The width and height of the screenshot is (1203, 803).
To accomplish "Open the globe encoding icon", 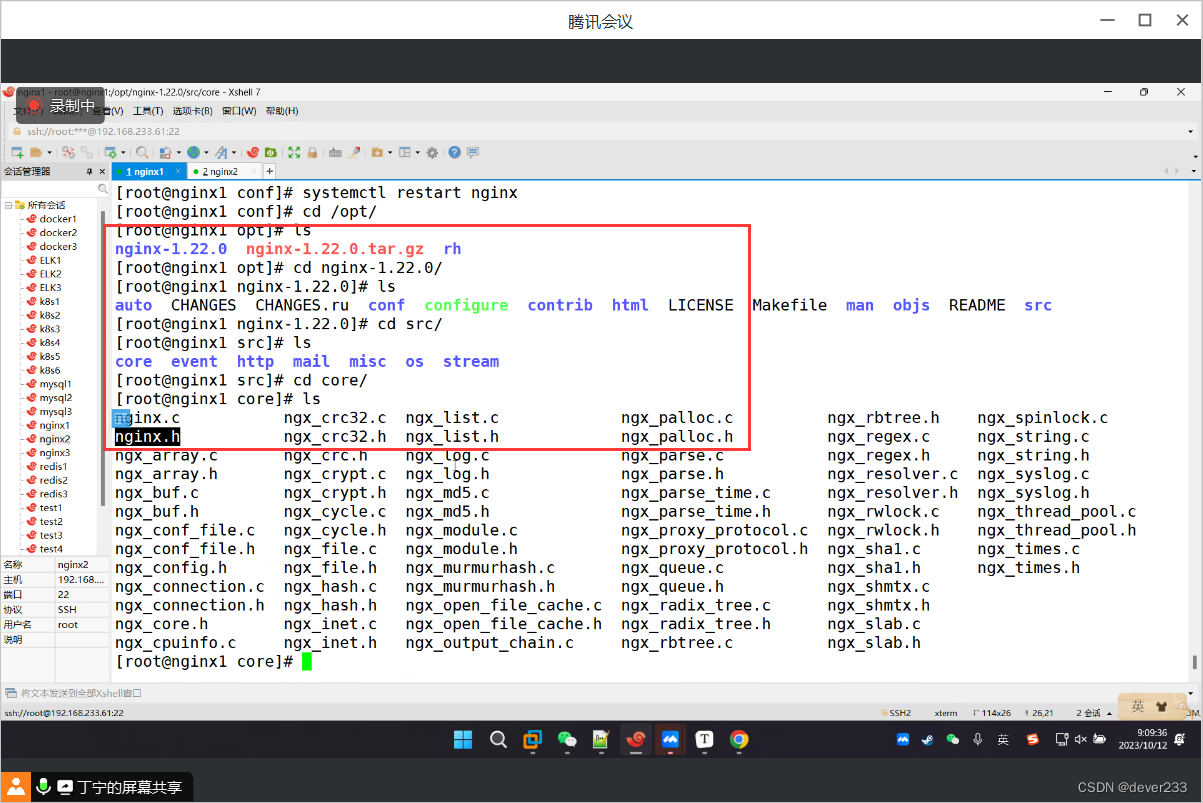I will pyautogui.click(x=193, y=153).
